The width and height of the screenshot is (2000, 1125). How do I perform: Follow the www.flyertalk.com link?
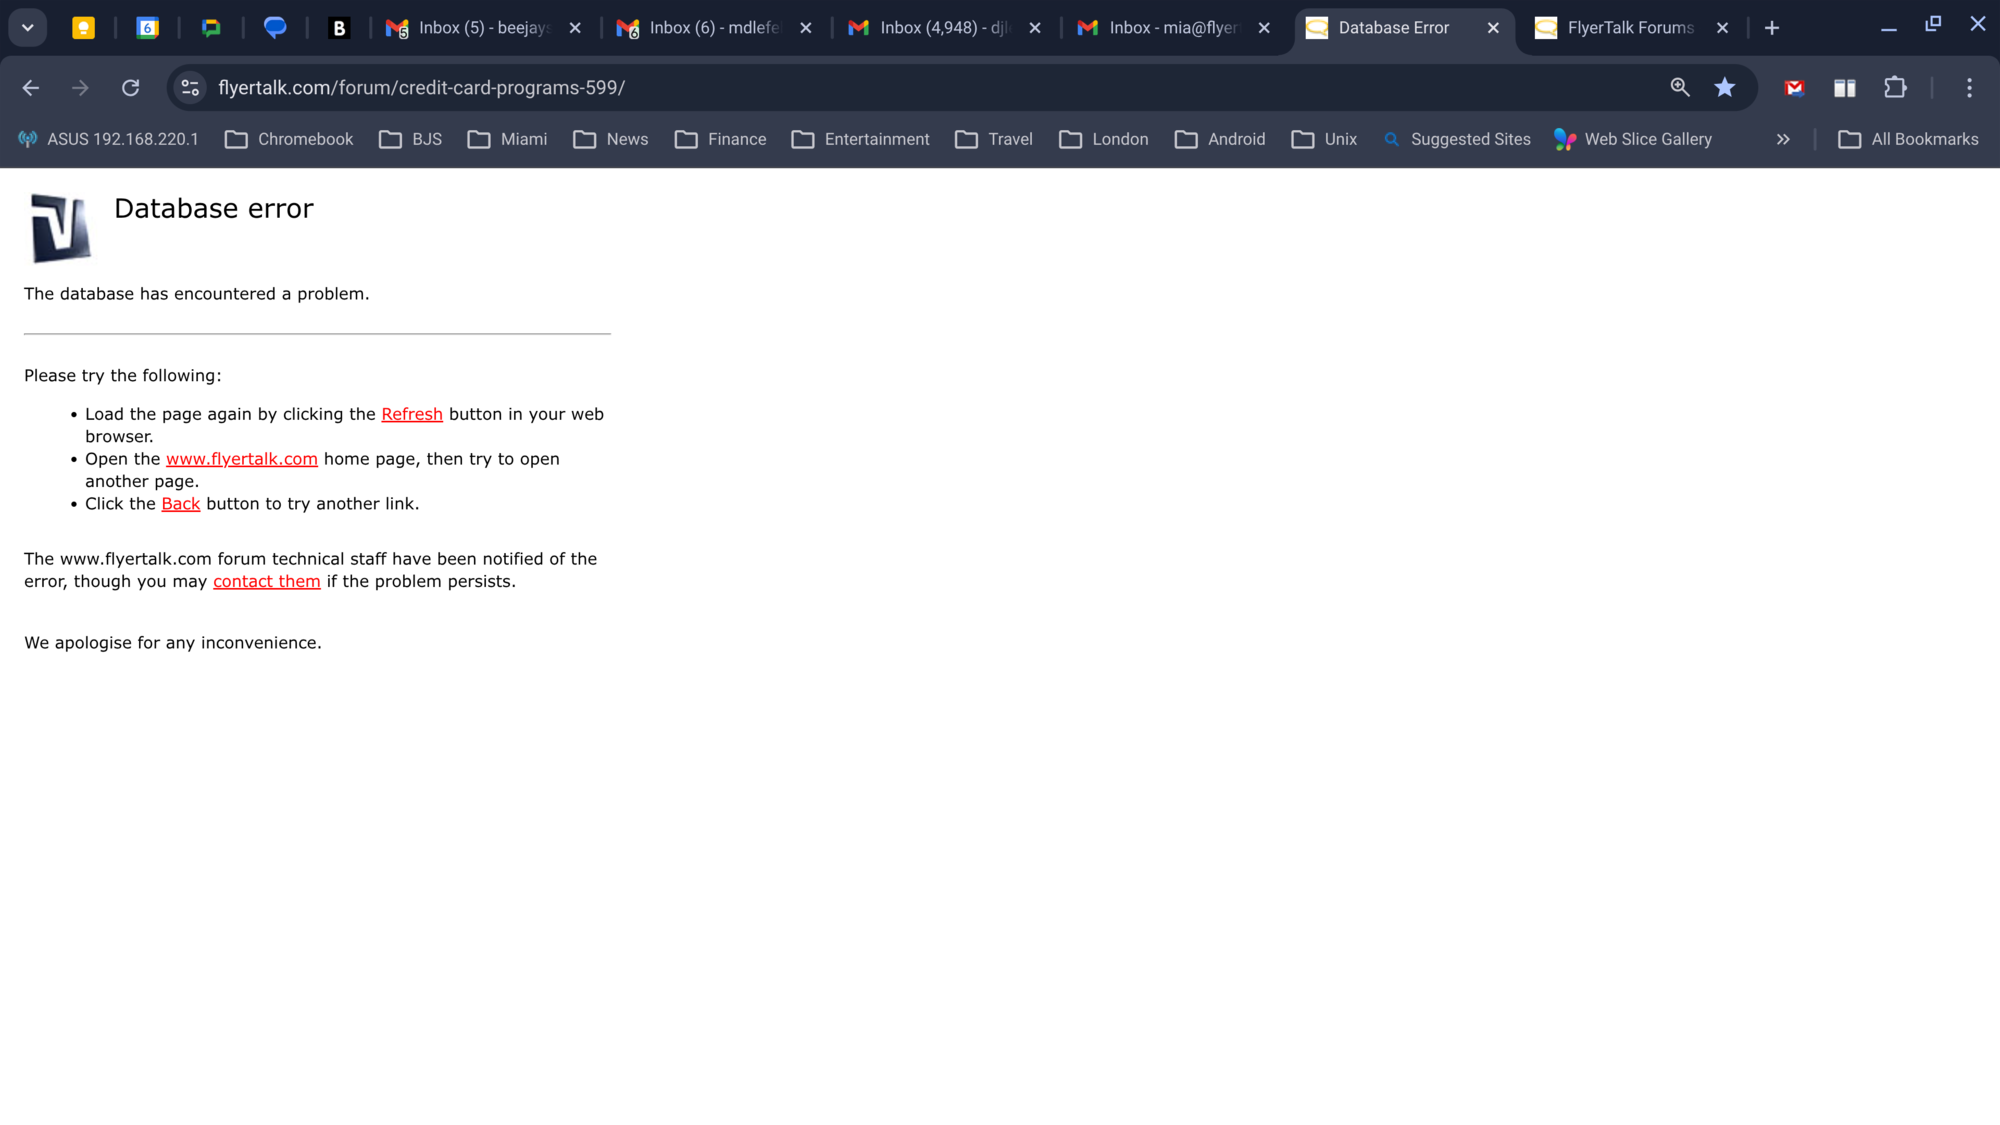pyautogui.click(x=242, y=459)
